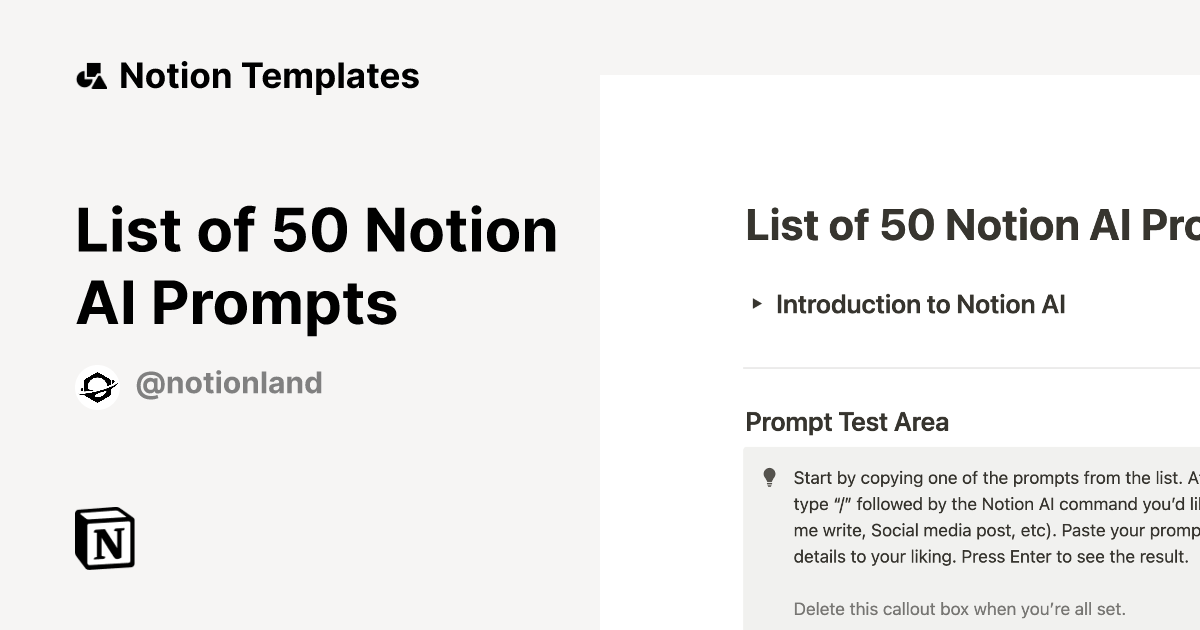Open the @notionland creator profile link

click(x=229, y=384)
